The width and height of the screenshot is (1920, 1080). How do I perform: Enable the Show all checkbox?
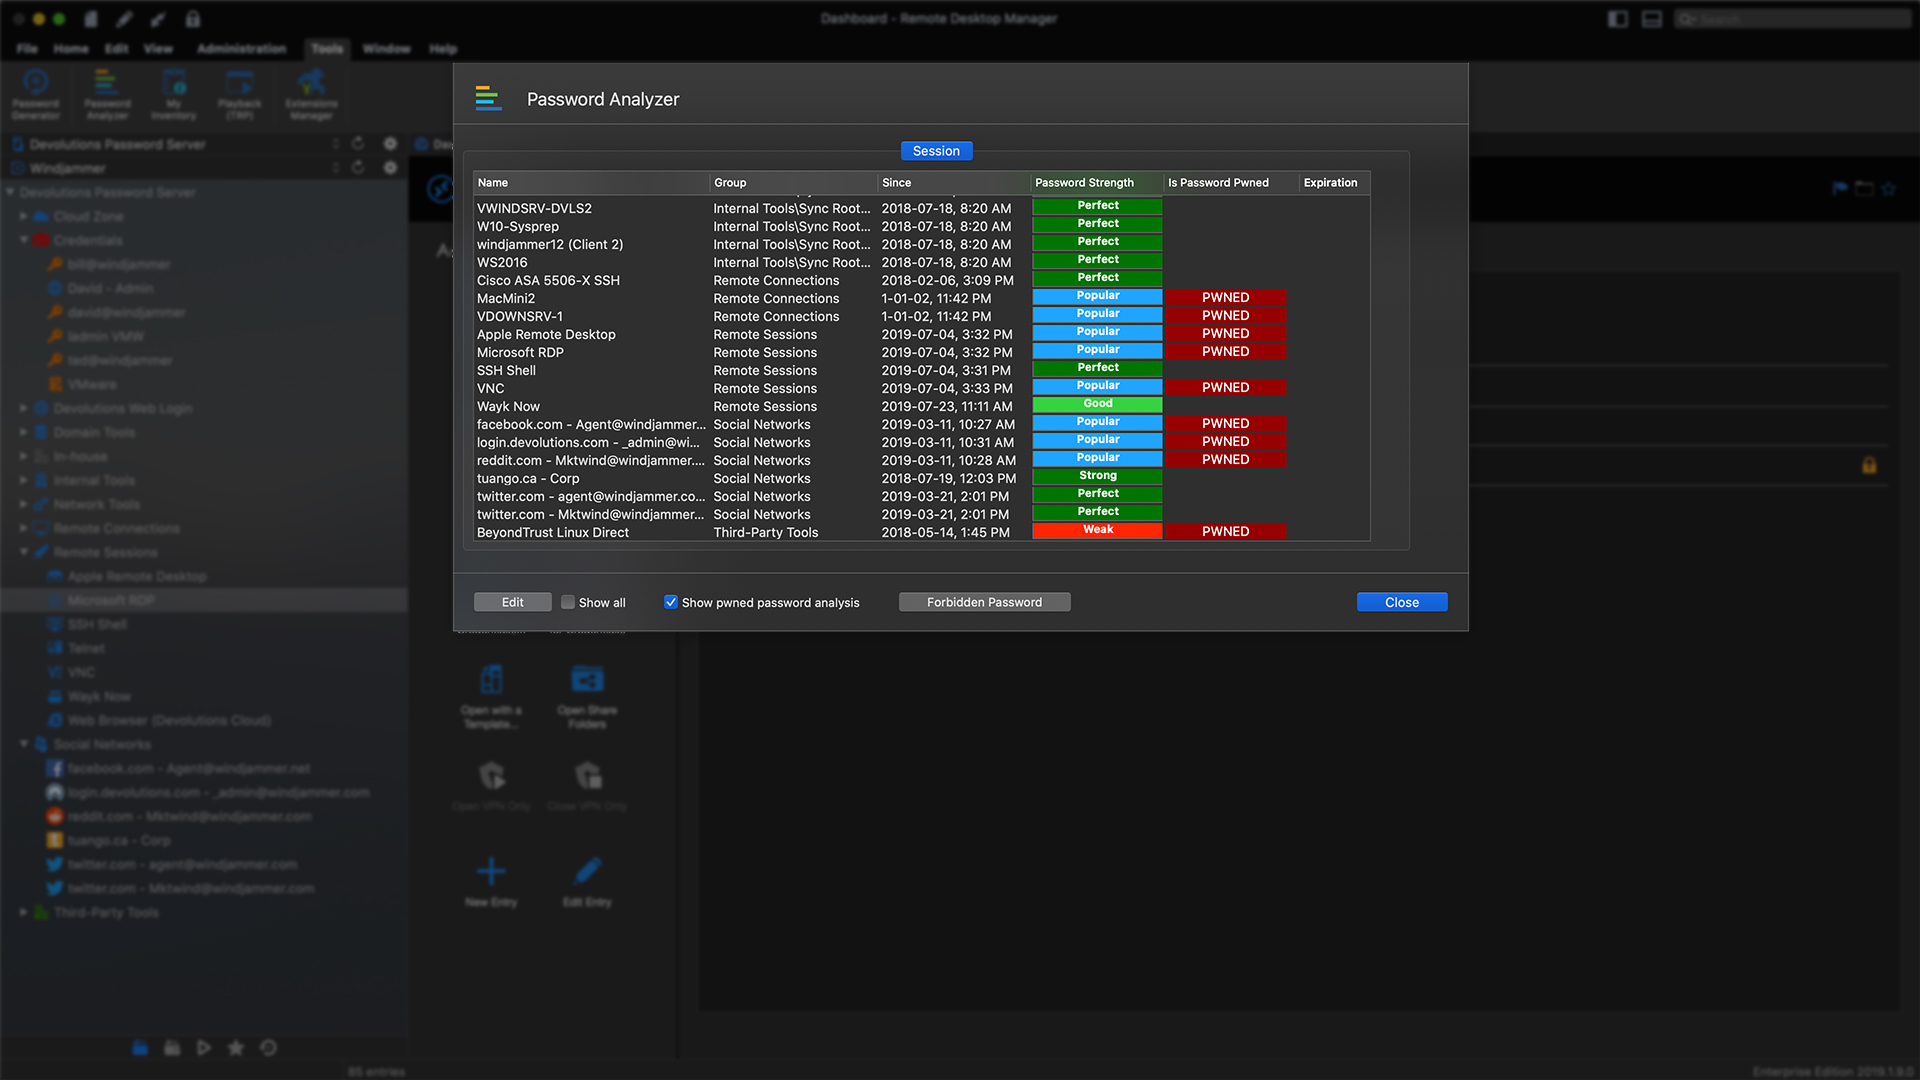tap(568, 602)
